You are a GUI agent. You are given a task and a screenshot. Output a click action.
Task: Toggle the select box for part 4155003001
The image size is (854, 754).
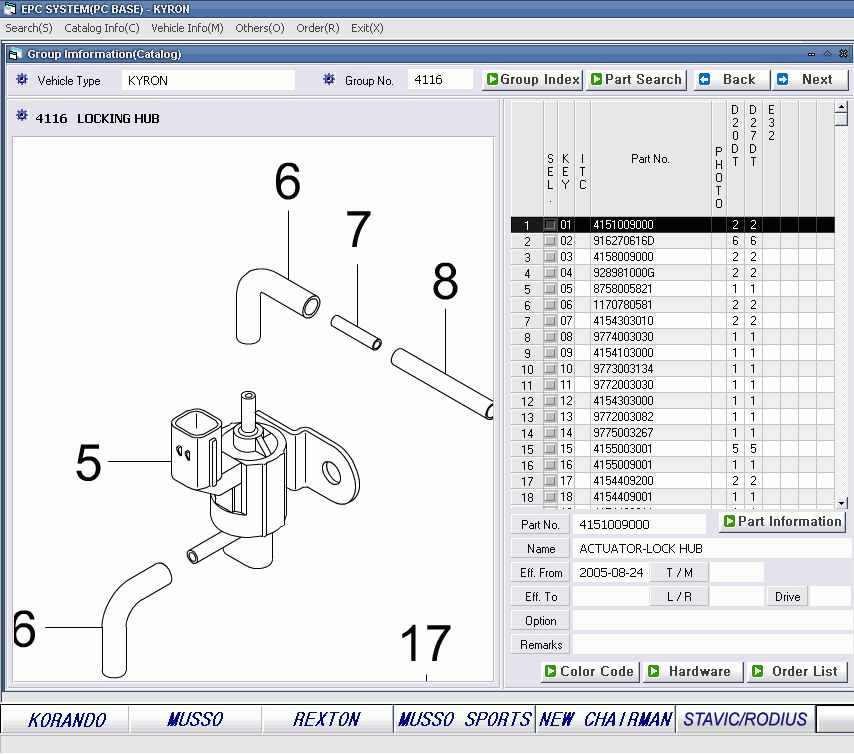[x=550, y=449]
